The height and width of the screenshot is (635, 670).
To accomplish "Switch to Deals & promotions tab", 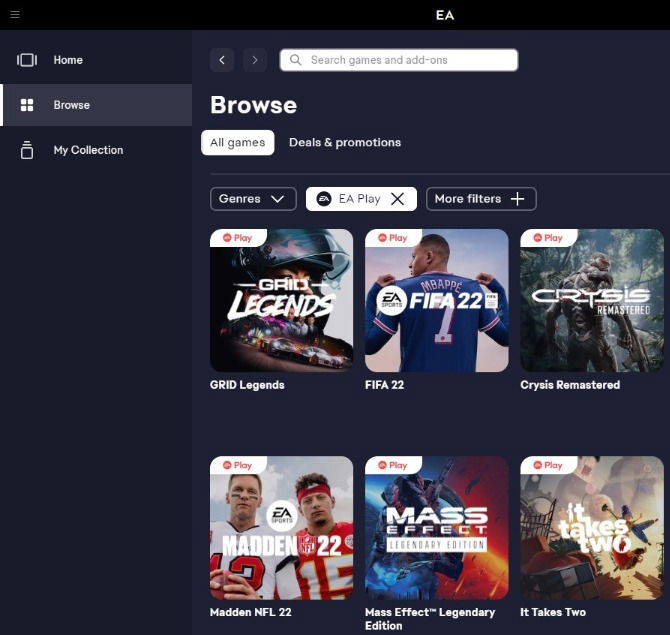I will tap(345, 143).
